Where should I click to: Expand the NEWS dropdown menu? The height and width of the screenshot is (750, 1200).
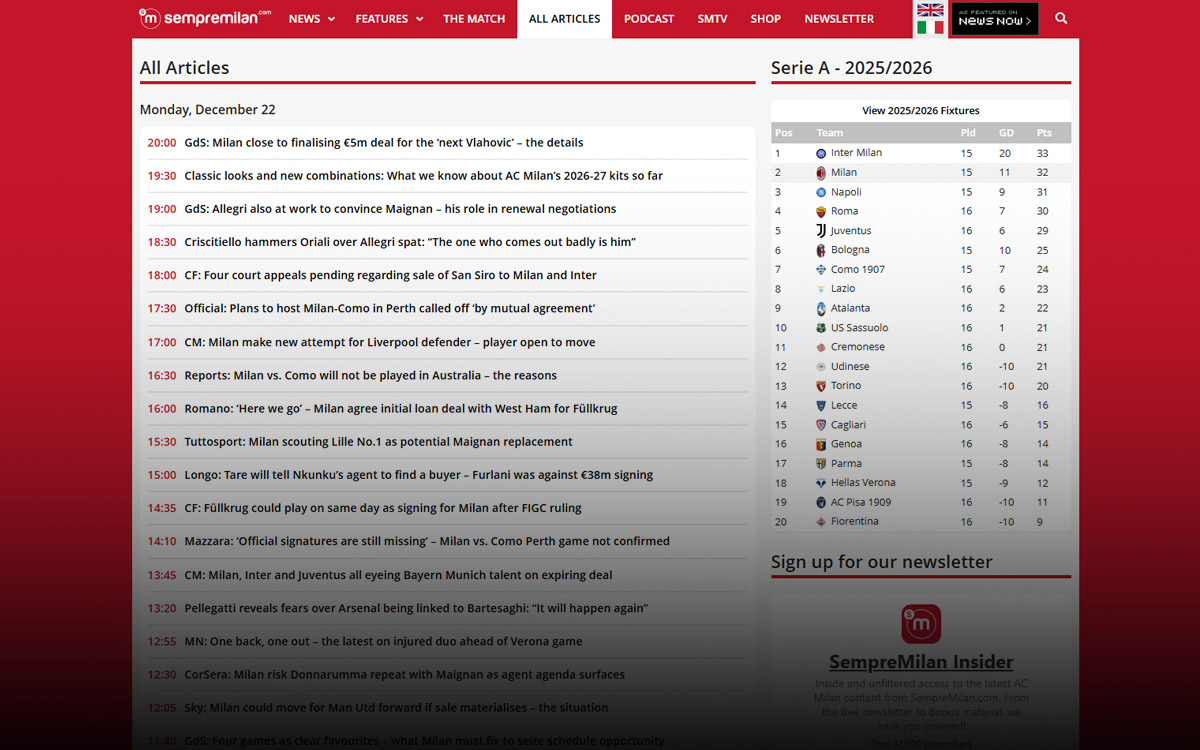tap(311, 18)
